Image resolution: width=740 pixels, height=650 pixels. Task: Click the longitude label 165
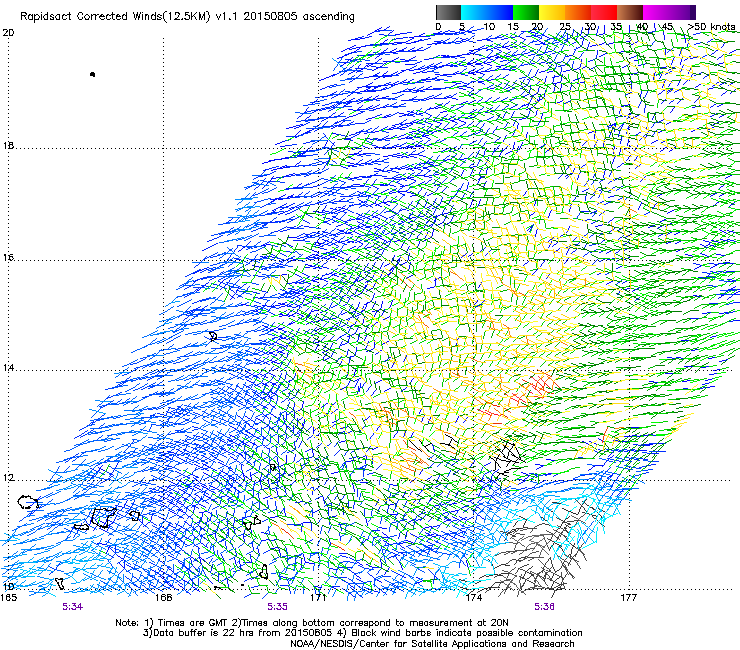click(x=8, y=597)
